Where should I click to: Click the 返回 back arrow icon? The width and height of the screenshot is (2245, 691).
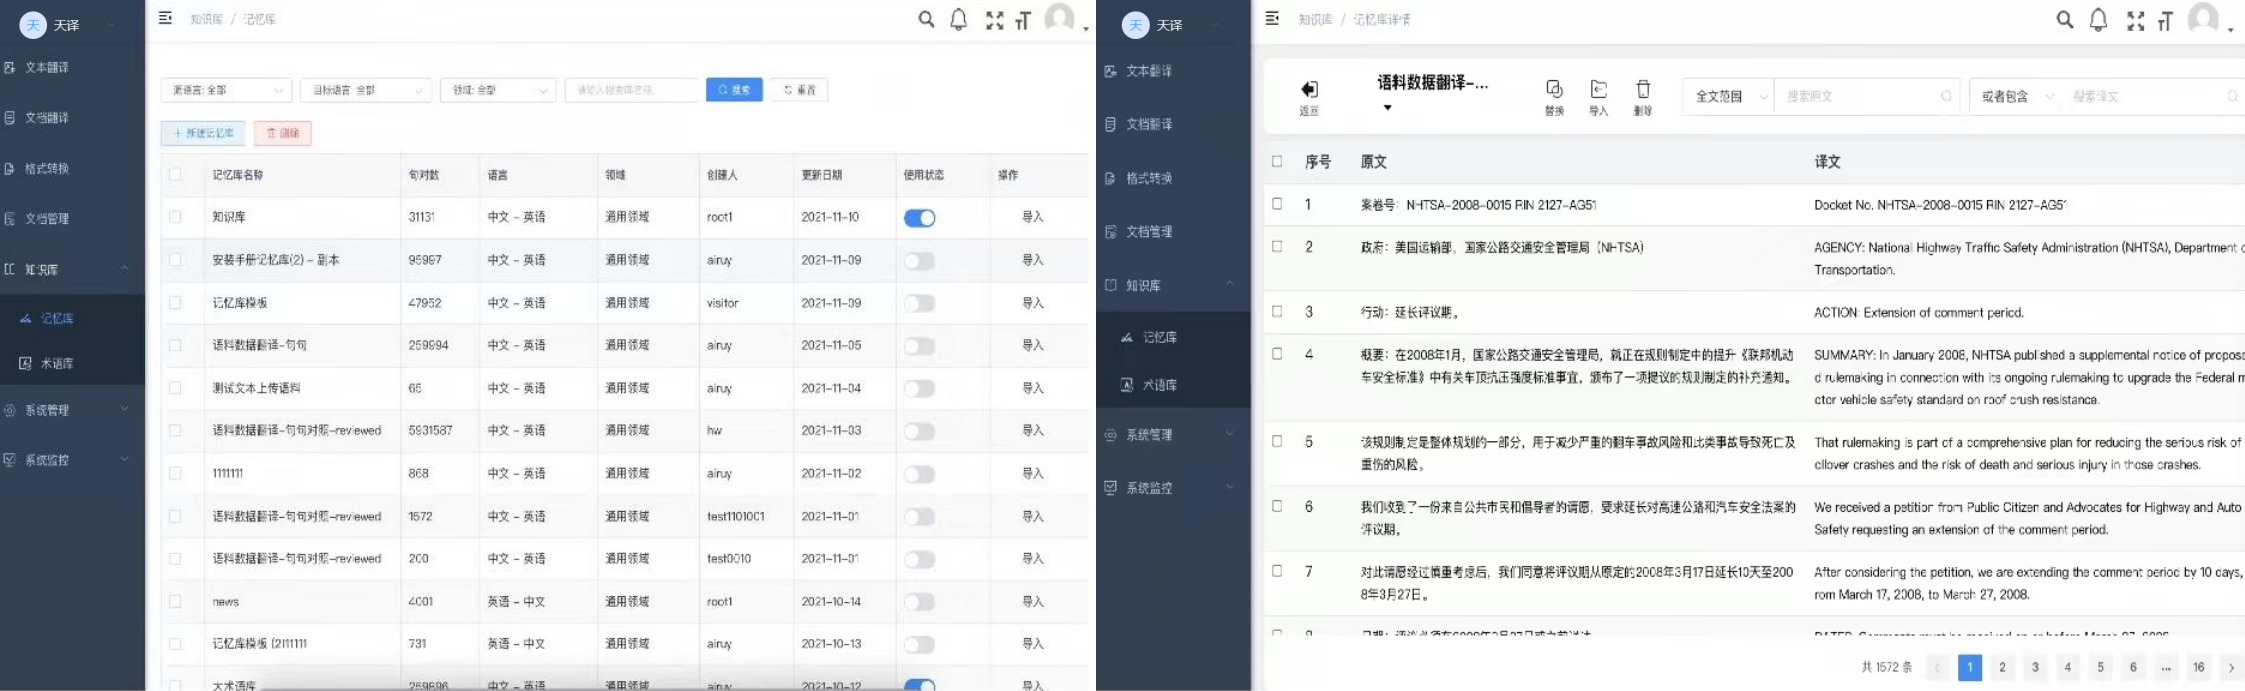[x=1309, y=90]
